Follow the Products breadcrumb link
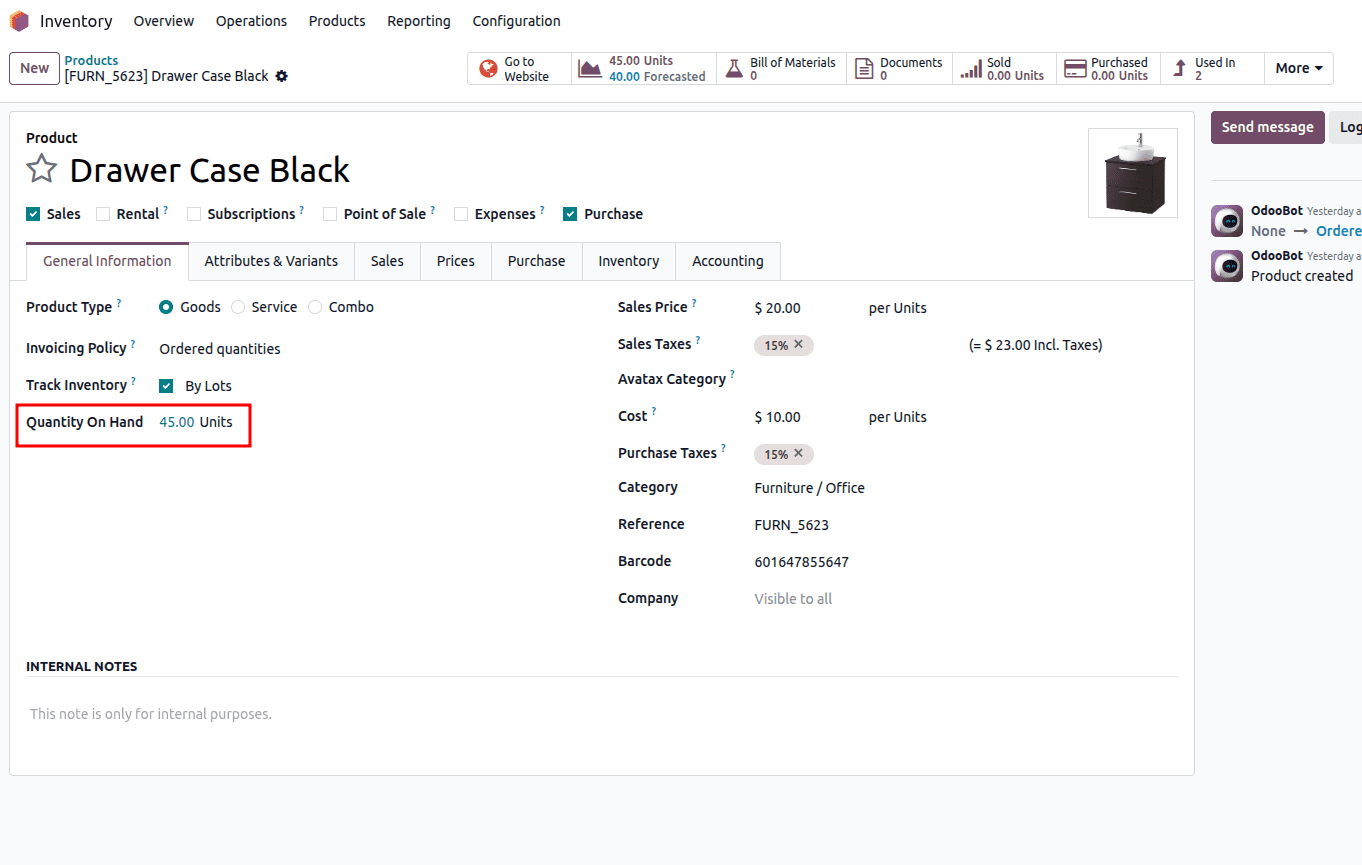Screen dimensions: 1362x865 tap(91, 61)
